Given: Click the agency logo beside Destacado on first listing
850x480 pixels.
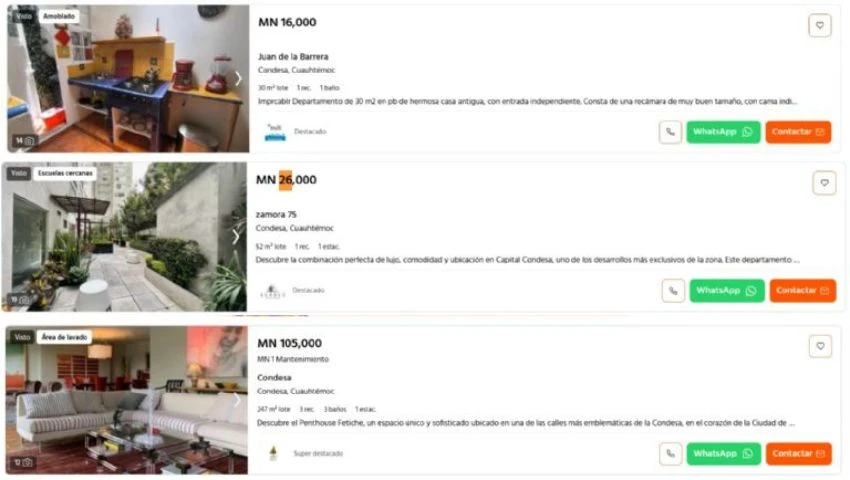Looking at the screenshot, I should click(x=275, y=132).
